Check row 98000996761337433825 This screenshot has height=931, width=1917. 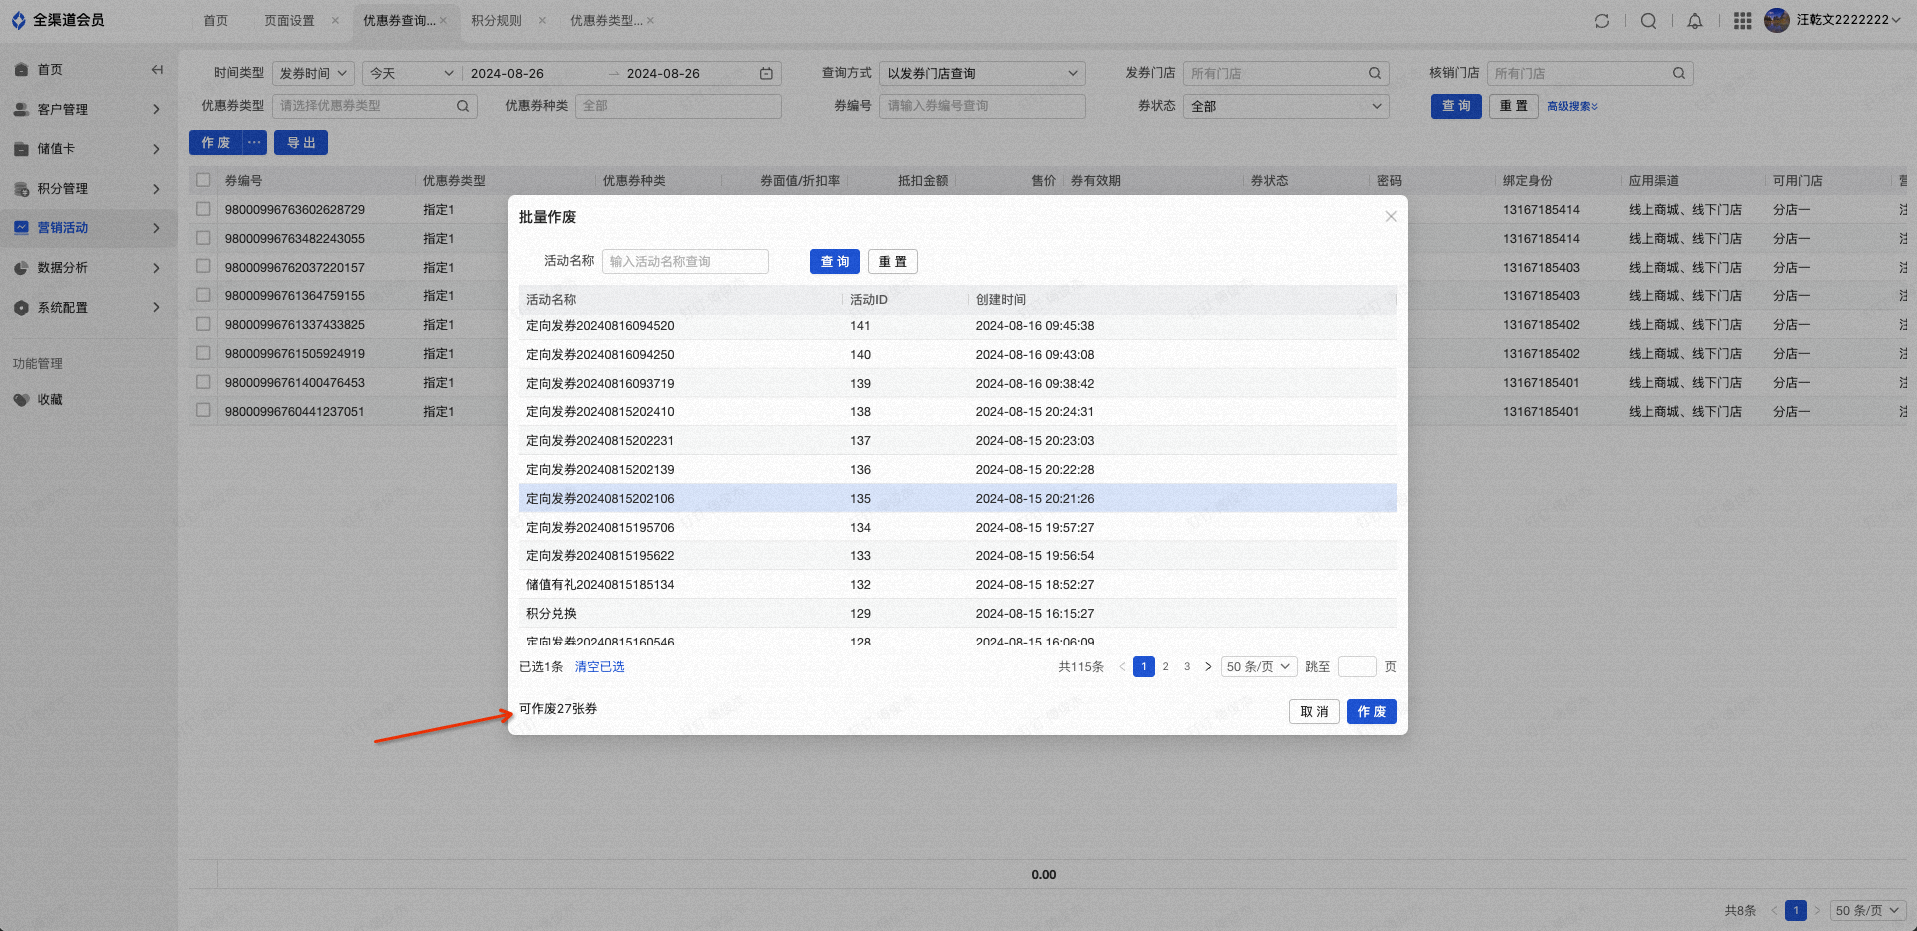(204, 325)
